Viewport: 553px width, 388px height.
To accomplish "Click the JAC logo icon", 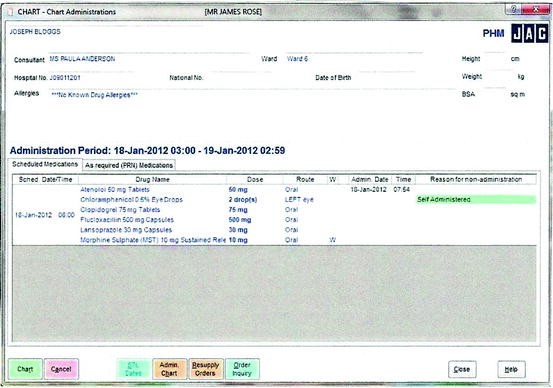I will pos(530,33).
